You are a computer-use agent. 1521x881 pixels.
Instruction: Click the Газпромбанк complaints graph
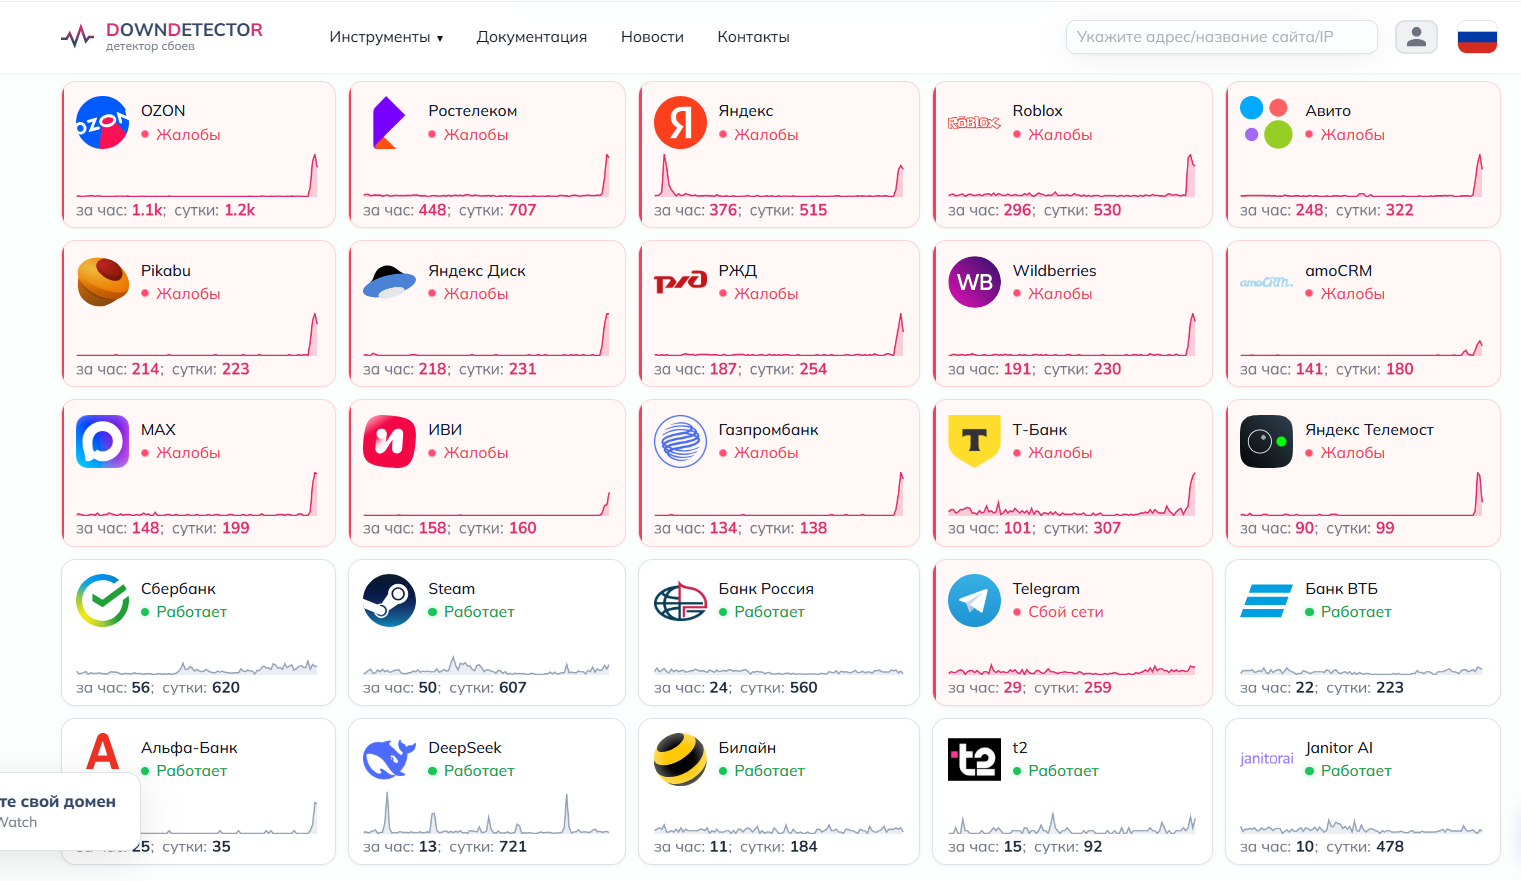point(778,494)
